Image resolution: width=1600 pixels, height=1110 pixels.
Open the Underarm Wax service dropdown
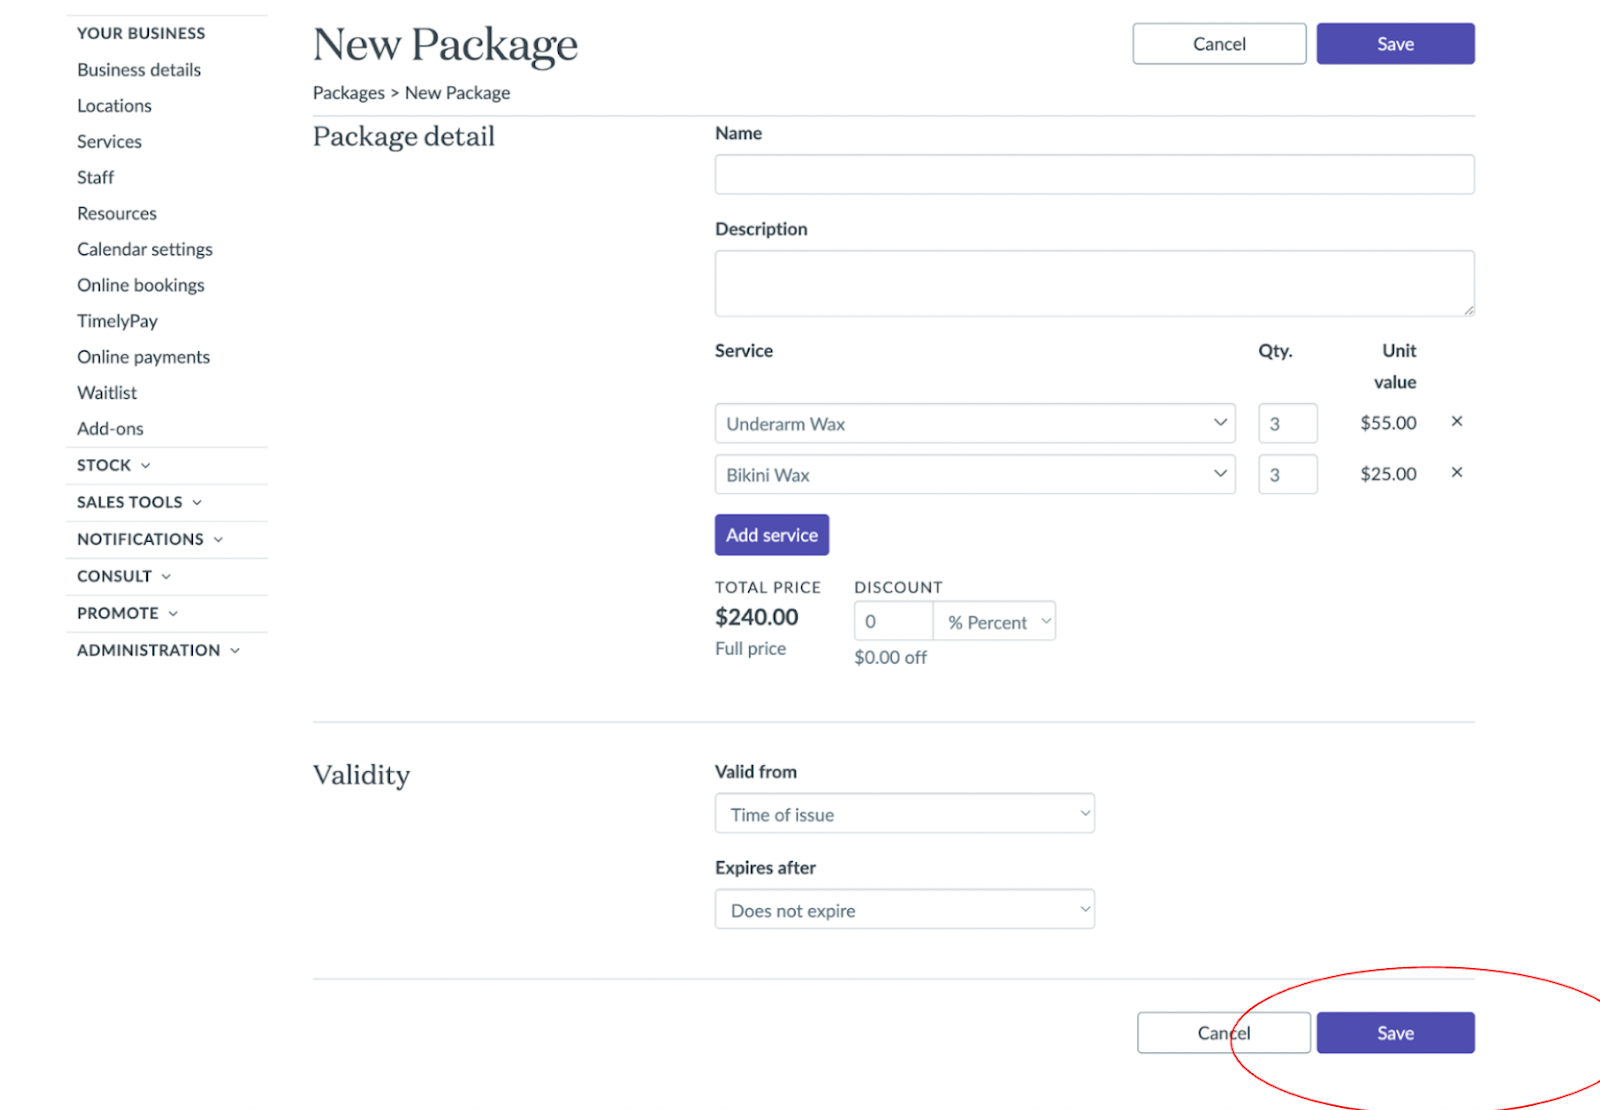coord(974,424)
